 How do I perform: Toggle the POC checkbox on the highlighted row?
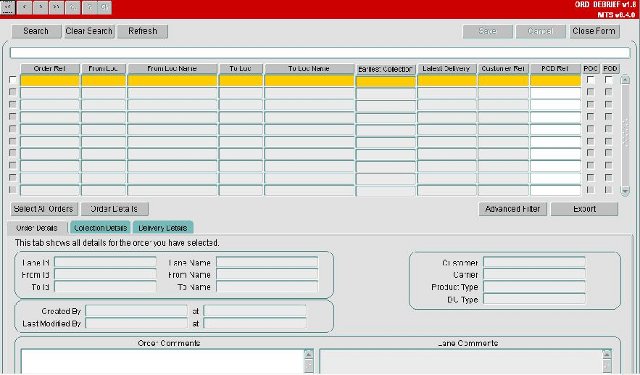pos(590,80)
